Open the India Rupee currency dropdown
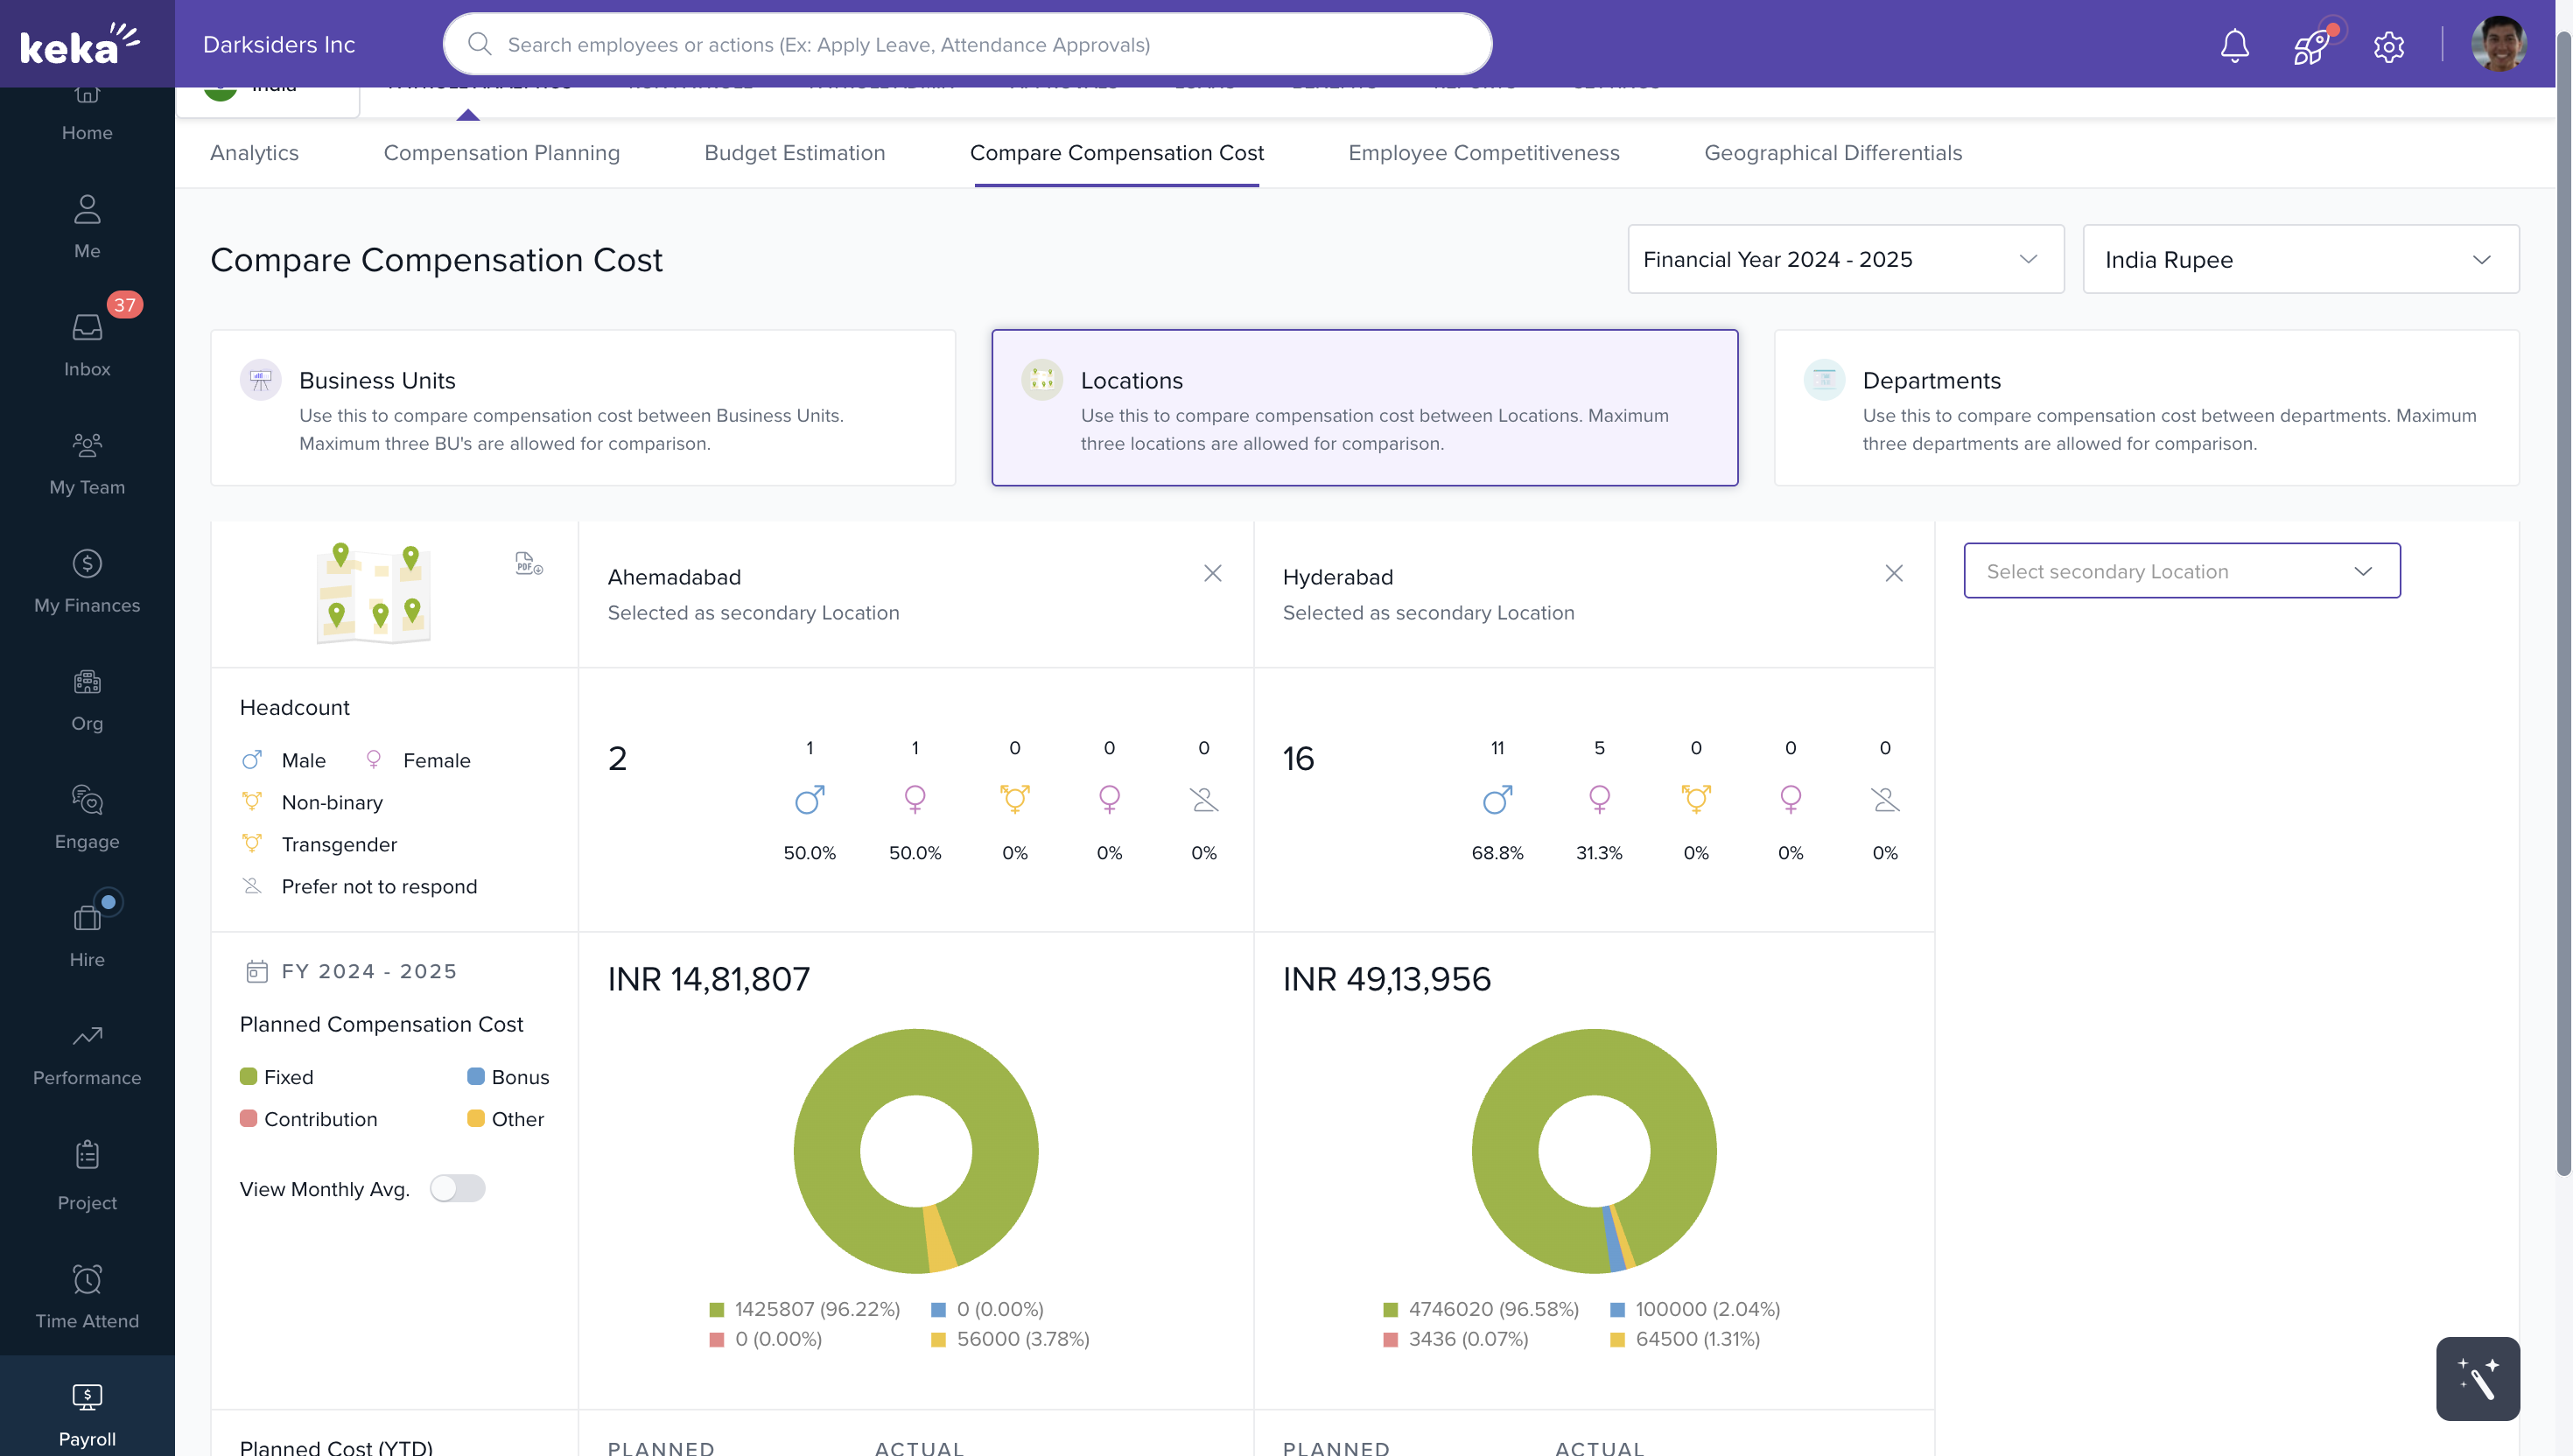 pos(2299,259)
